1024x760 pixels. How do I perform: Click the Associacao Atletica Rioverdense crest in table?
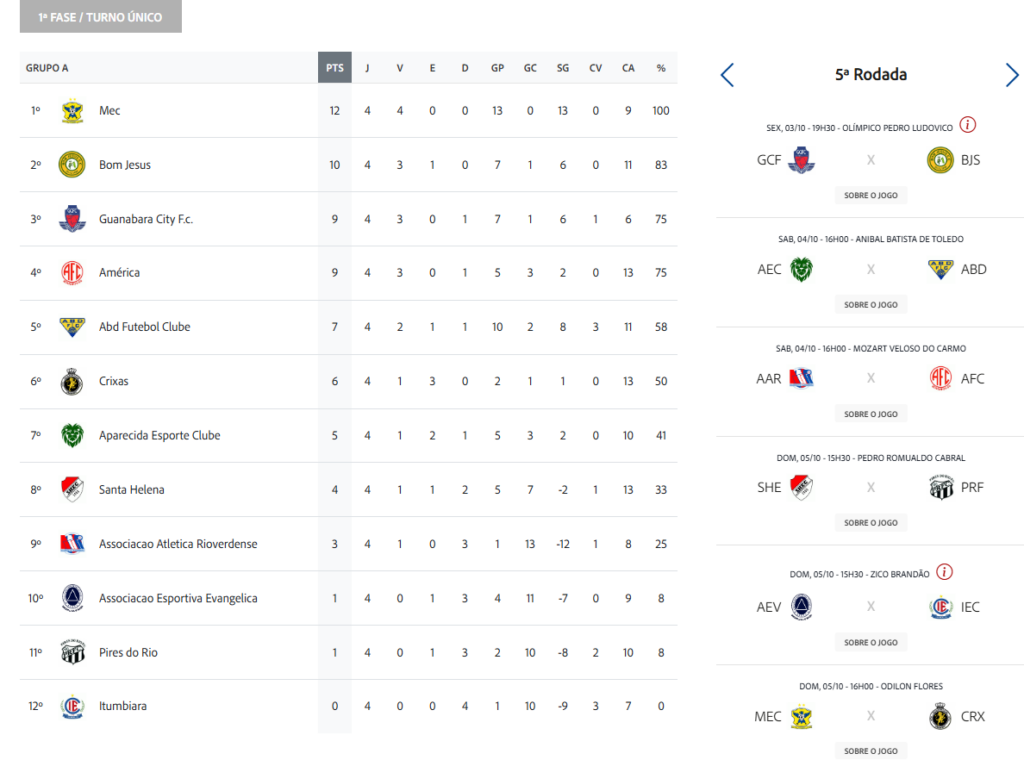72,543
